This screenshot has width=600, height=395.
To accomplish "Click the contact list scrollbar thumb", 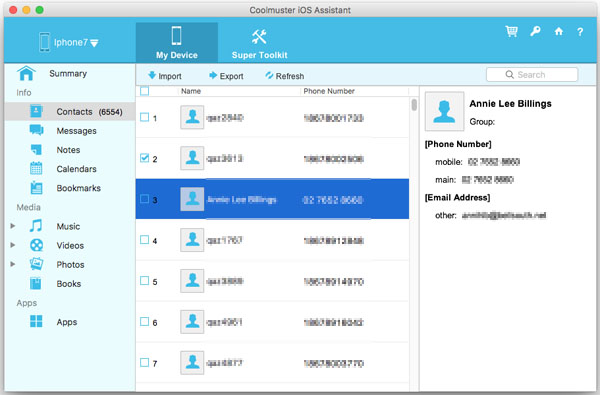I will pyautogui.click(x=414, y=105).
